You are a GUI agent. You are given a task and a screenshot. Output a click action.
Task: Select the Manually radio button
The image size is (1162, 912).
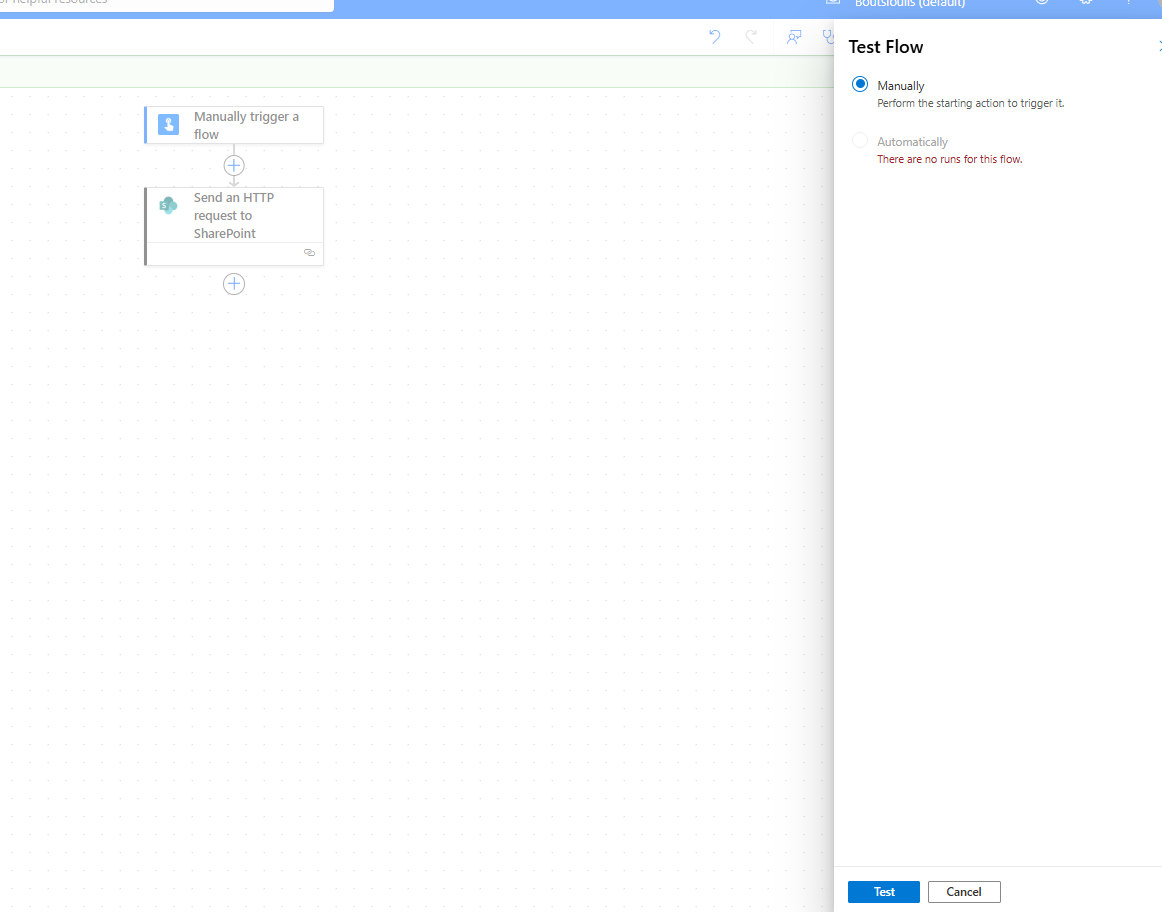tap(860, 85)
